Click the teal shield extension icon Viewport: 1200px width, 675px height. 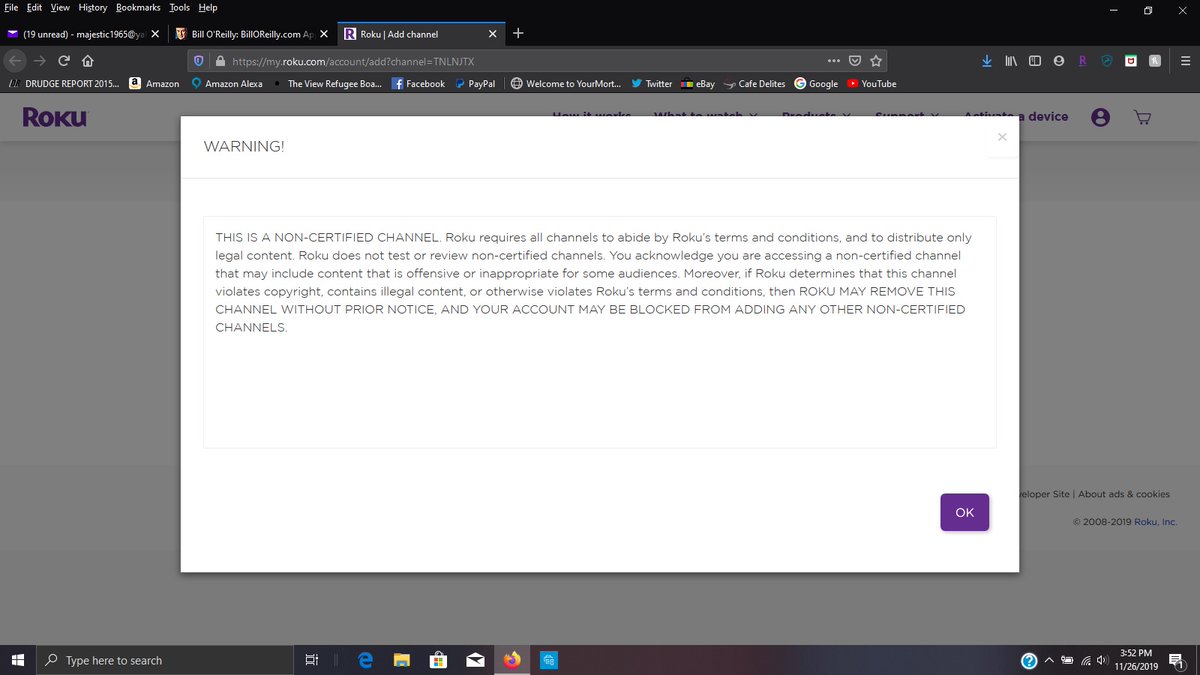[1107, 60]
